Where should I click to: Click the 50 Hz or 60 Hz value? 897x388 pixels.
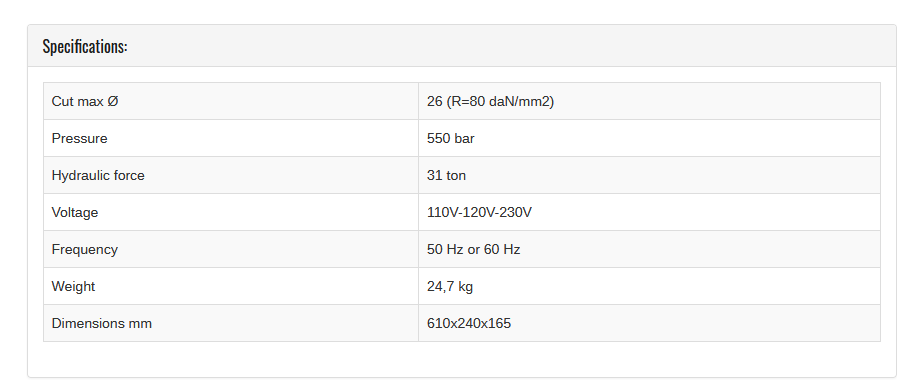(x=473, y=250)
